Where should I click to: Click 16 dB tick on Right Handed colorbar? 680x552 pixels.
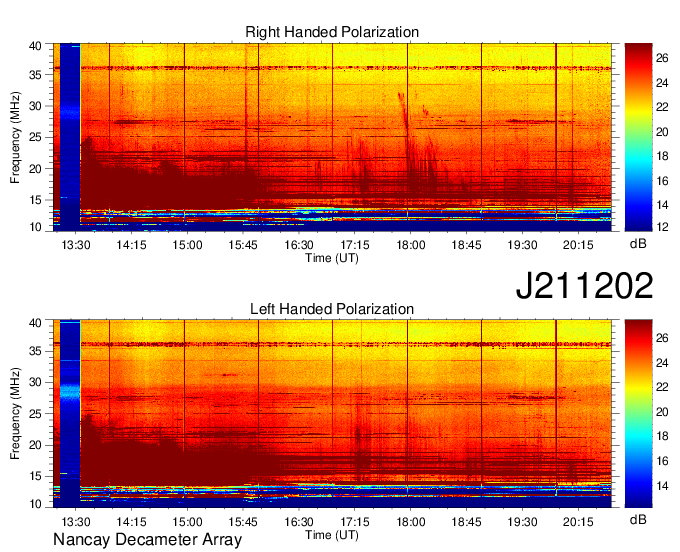(x=662, y=181)
